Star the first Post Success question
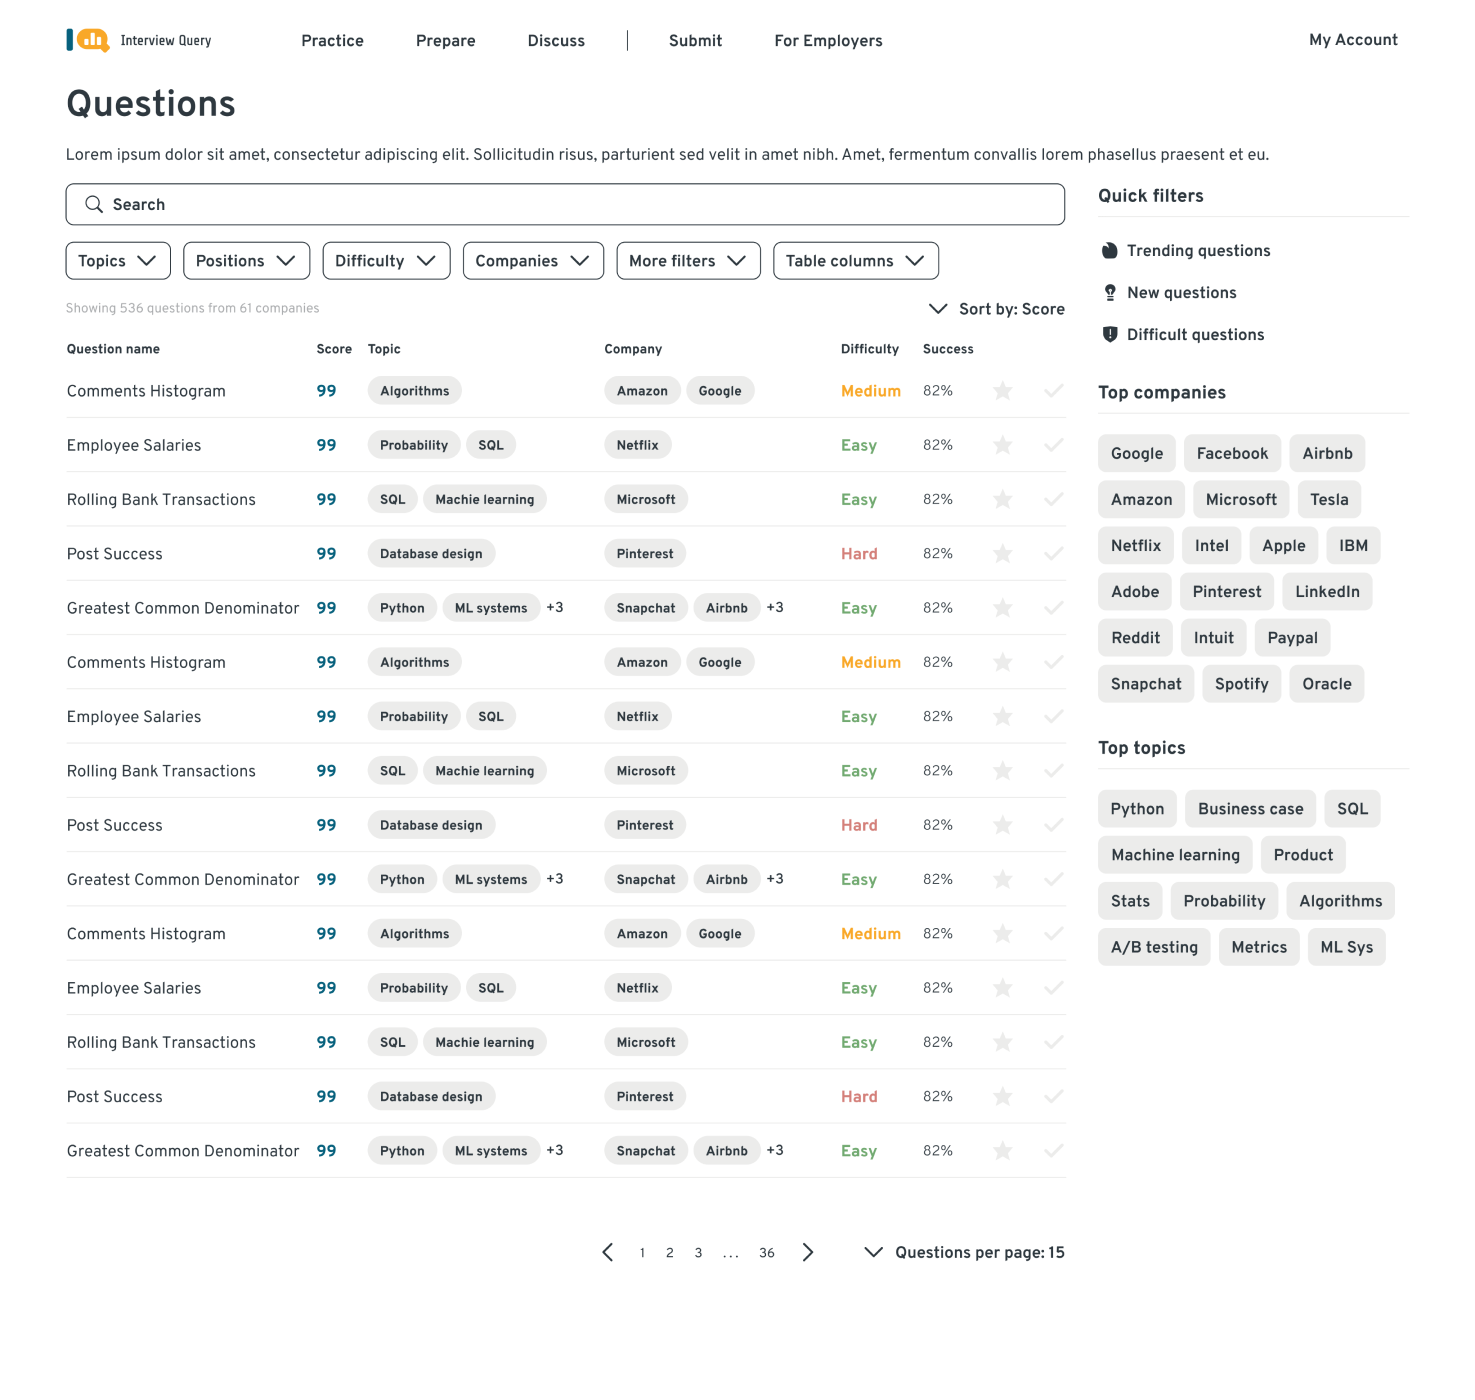Image resolution: width=1475 pixels, height=1400 pixels. pos(1003,554)
